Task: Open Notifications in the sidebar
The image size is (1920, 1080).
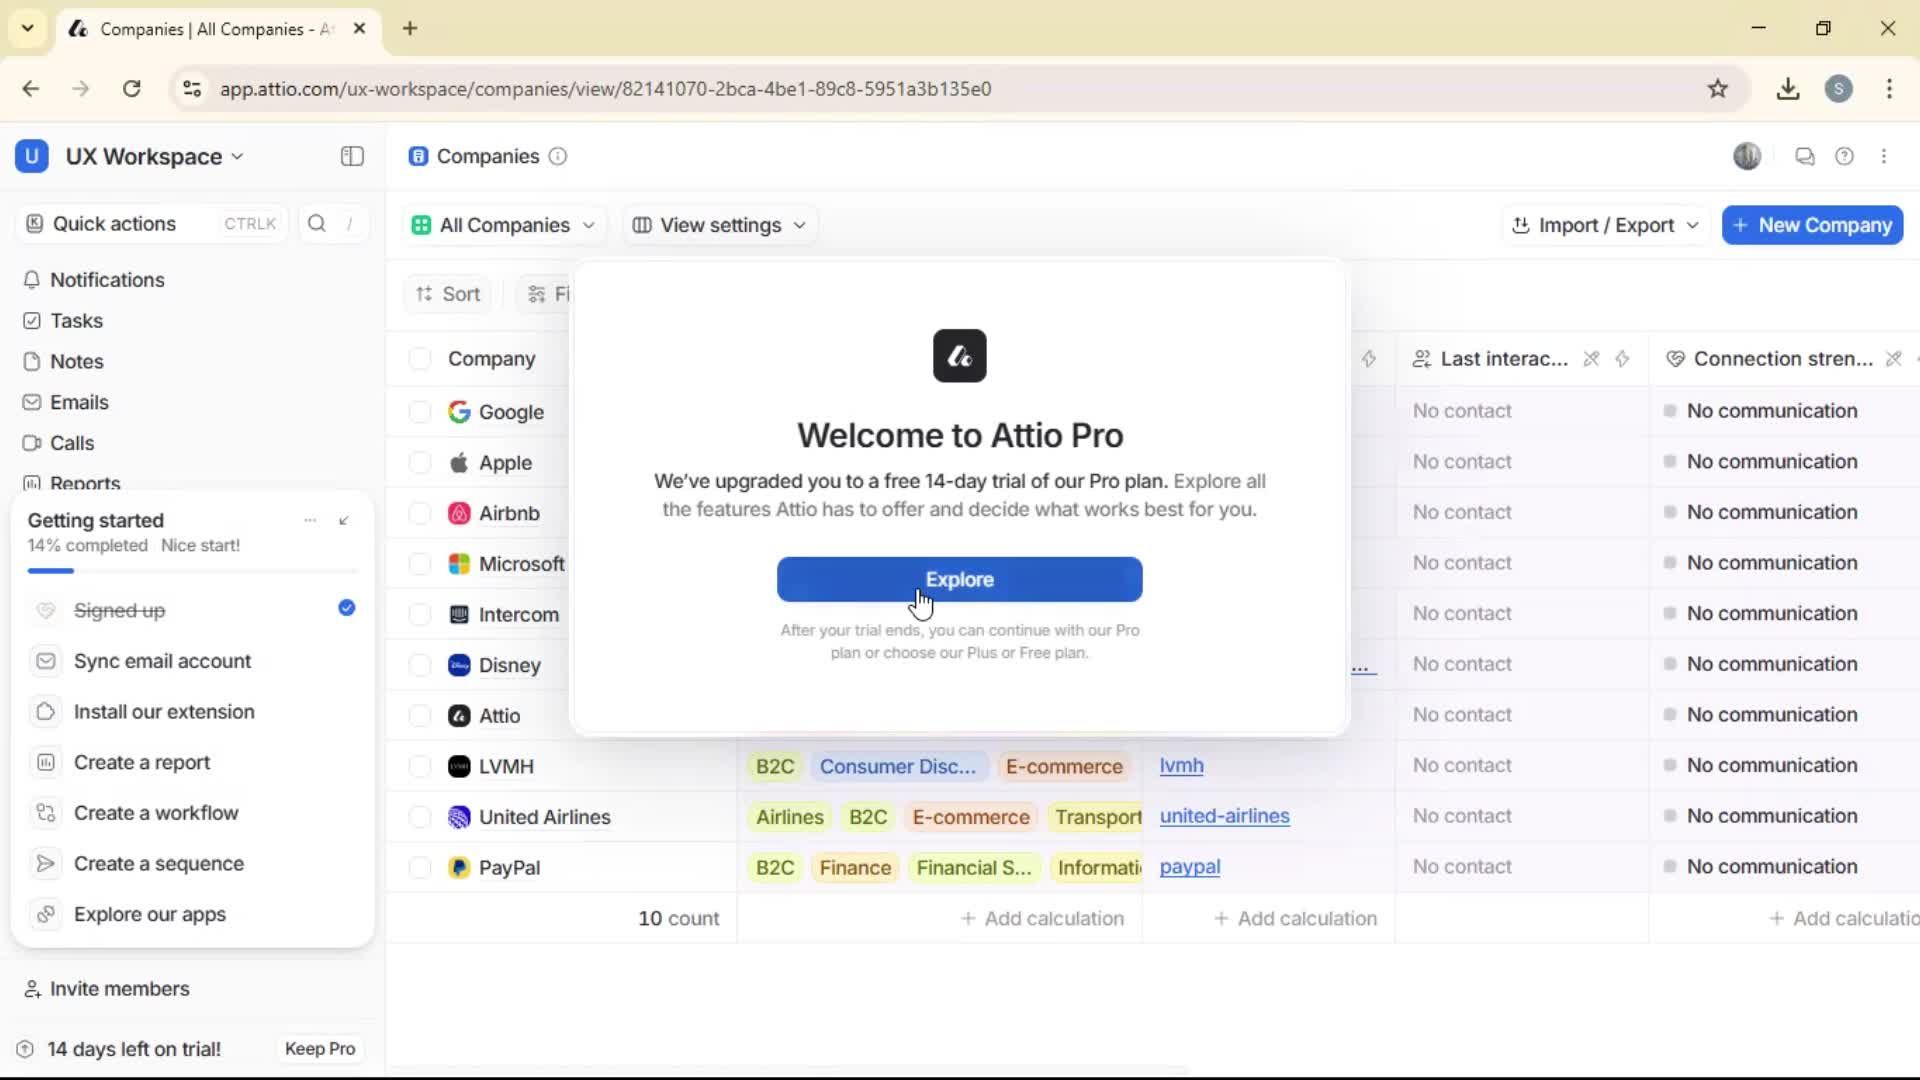Action: click(106, 280)
